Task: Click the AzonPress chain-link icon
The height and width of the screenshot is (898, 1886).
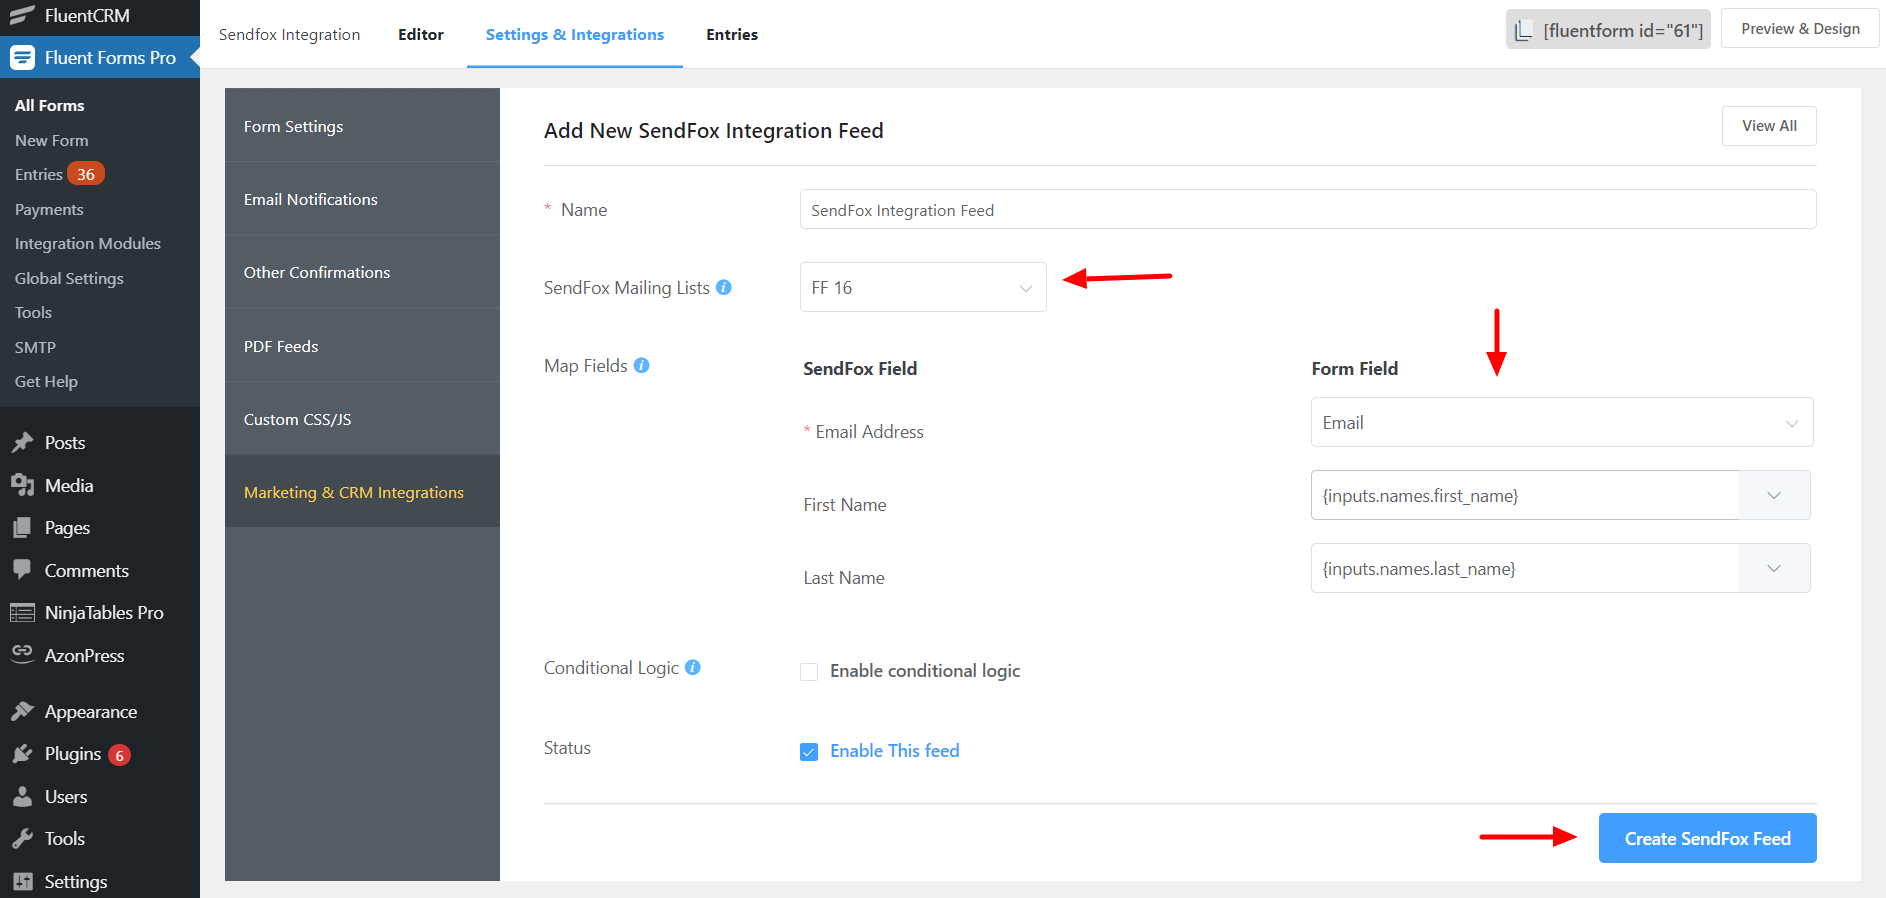Action: [24, 655]
